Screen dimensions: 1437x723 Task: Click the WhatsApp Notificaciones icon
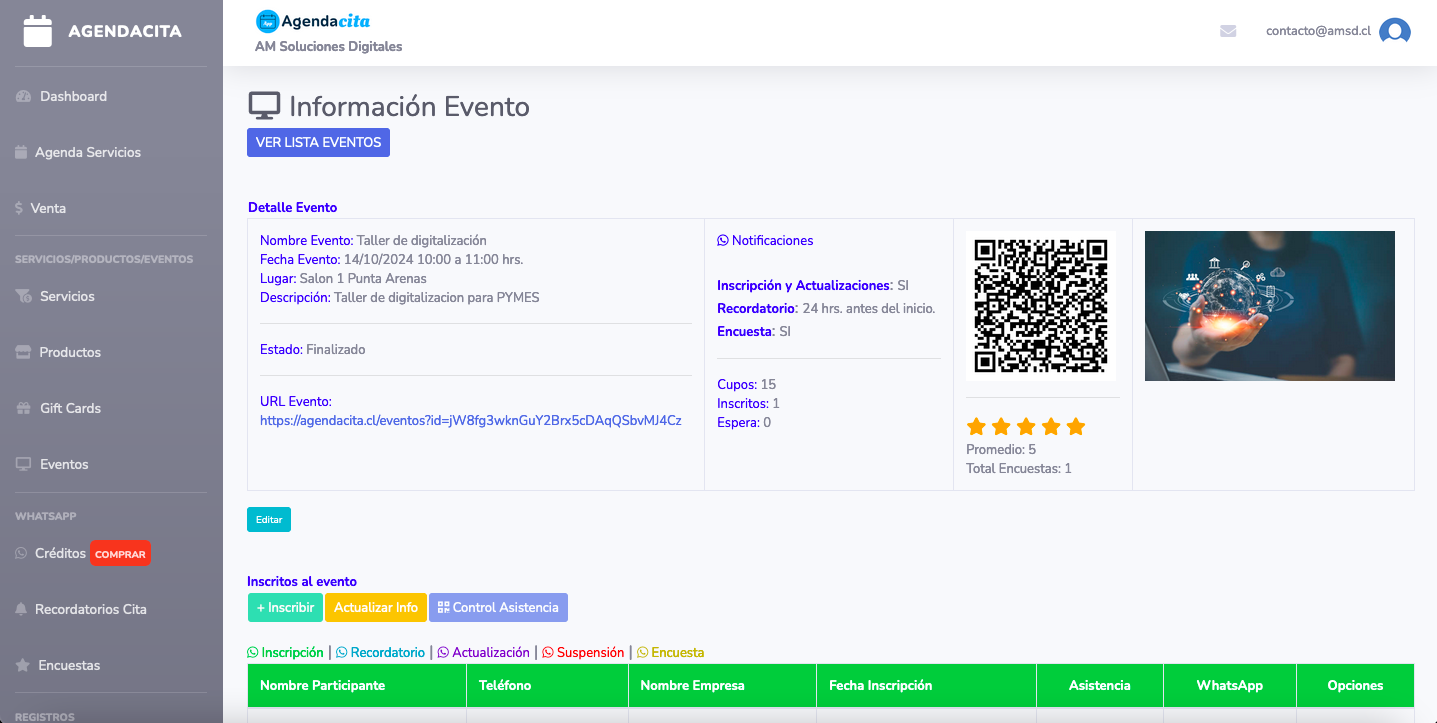[x=723, y=241]
